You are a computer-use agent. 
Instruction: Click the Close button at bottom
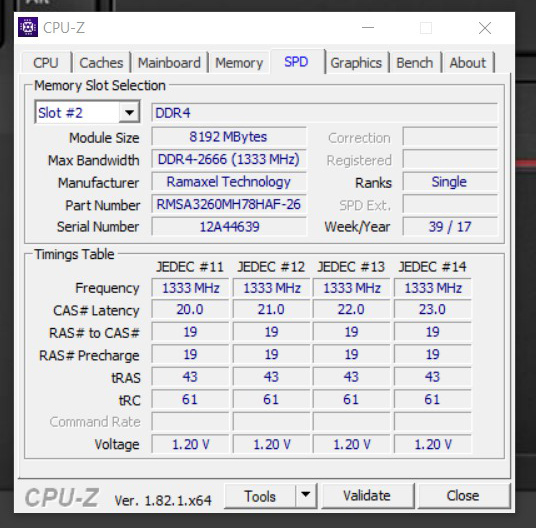(x=463, y=496)
